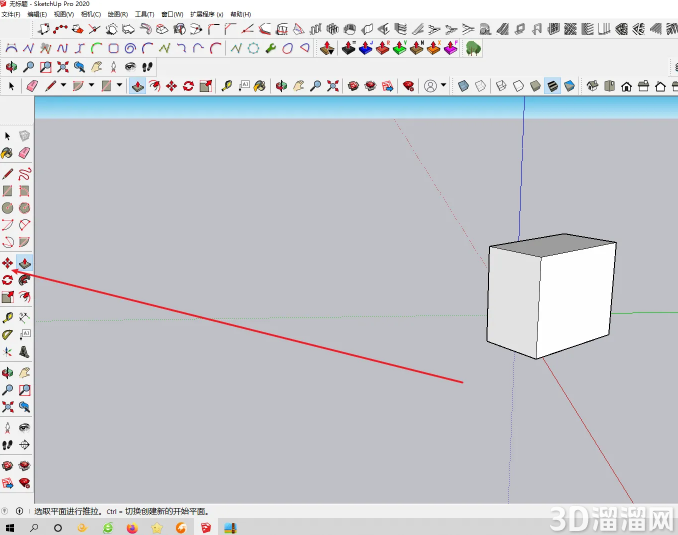Image resolution: width=678 pixels, height=535 pixels.
Task: Select the Scale tool in left toolbar
Action: tap(7, 297)
